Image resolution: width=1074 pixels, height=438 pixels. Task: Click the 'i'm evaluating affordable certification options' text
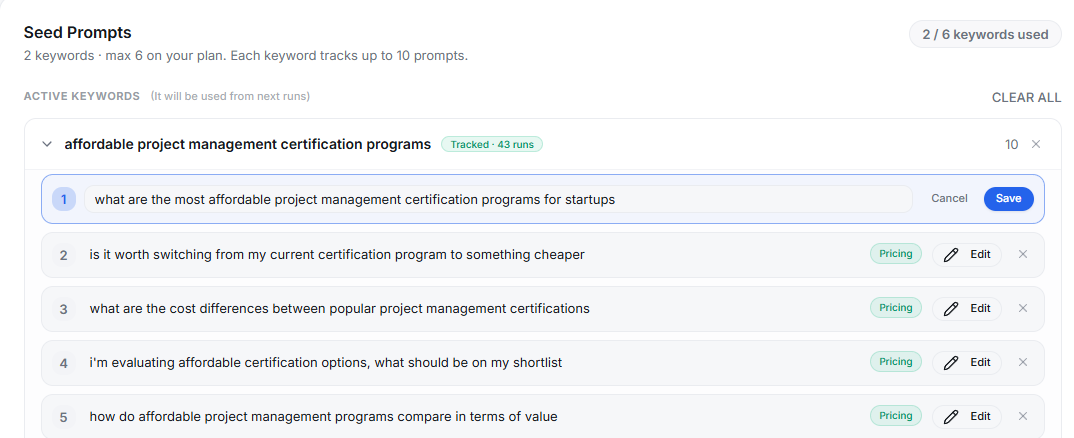tap(325, 363)
